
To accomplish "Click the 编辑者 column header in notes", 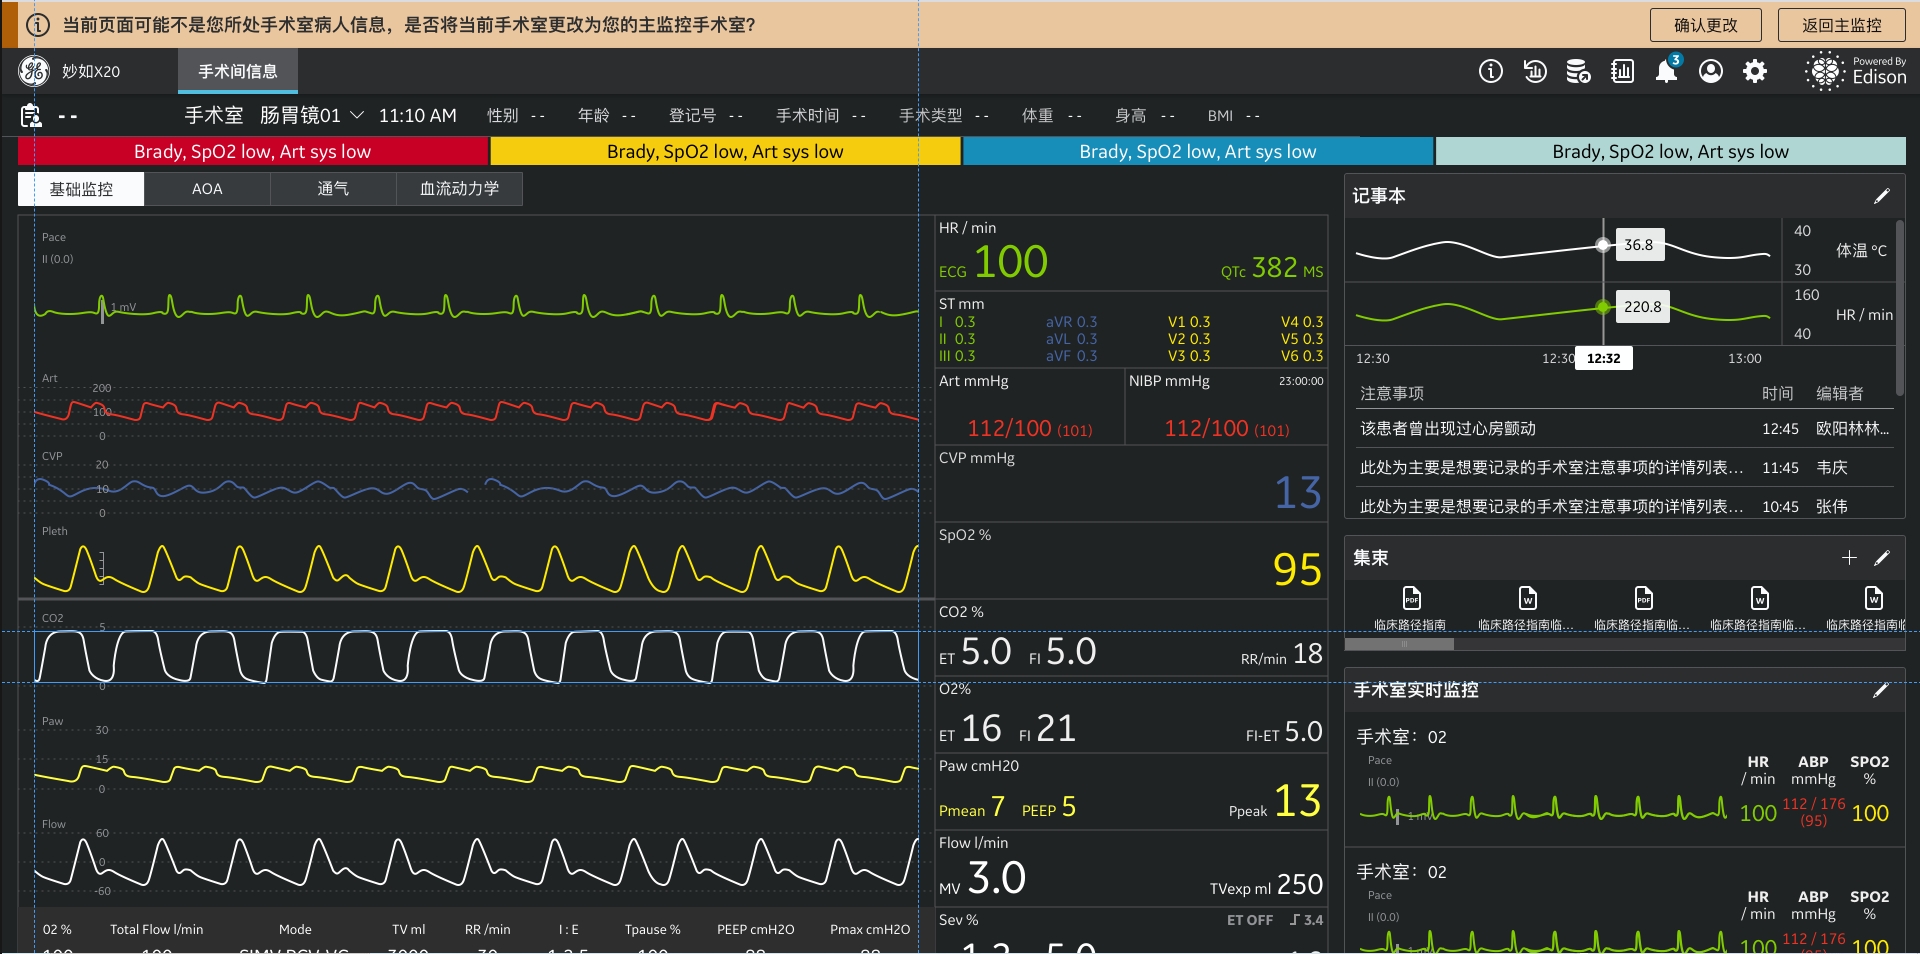I will tap(1839, 394).
